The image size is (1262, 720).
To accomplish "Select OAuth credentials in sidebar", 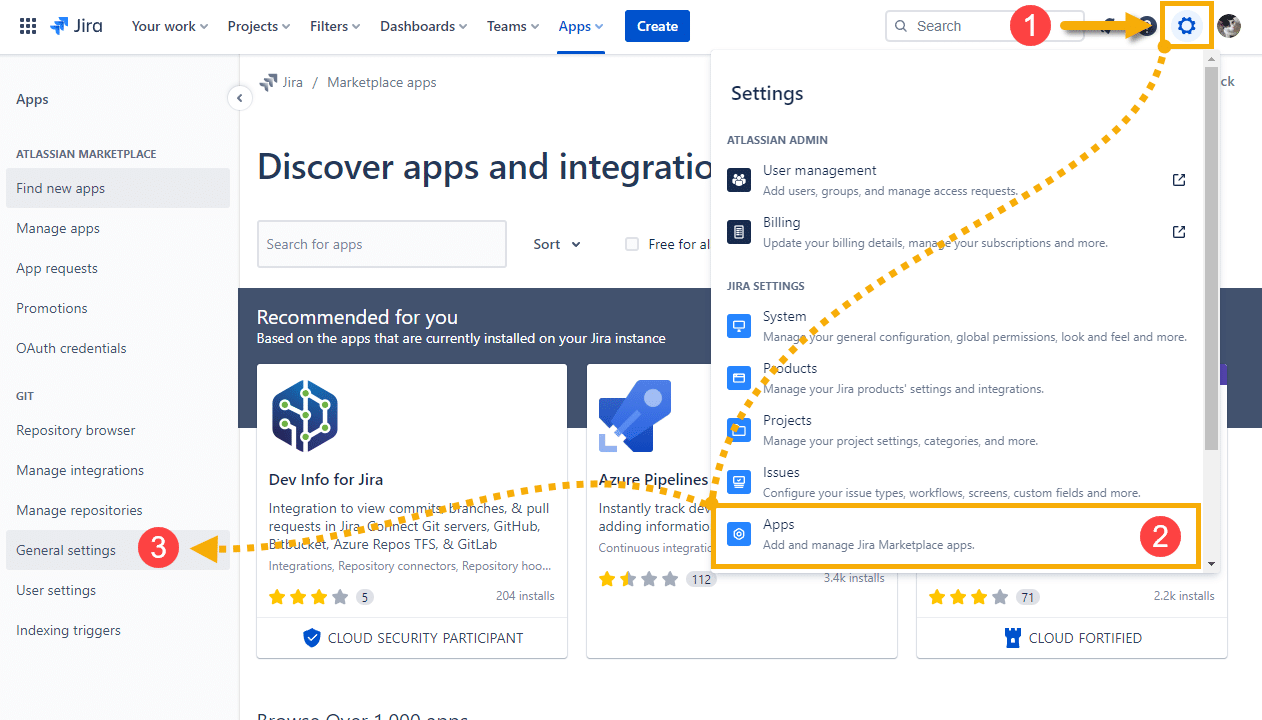I will coord(118,348).
